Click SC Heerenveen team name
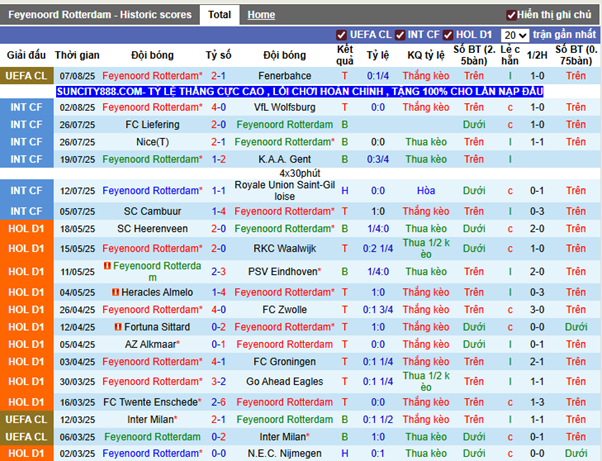Screen dimensions: 602x461 click(152, 228)
